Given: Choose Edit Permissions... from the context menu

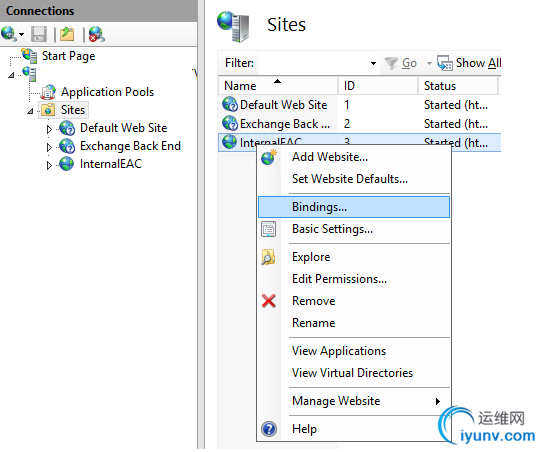Looking at the screenshot, I should (x=354, y=279).
